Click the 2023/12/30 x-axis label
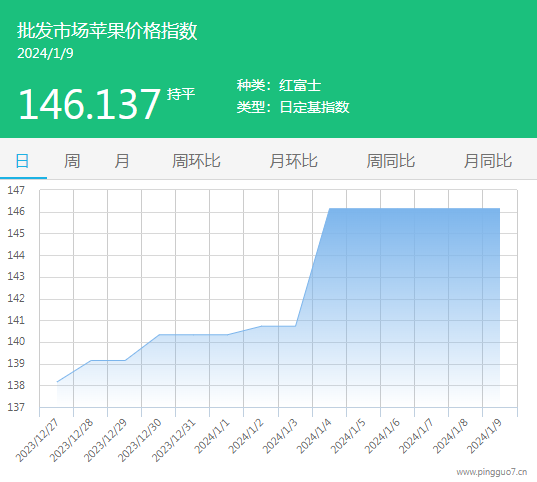This screenshot has height=482, width=537. [x=139, y=440]
